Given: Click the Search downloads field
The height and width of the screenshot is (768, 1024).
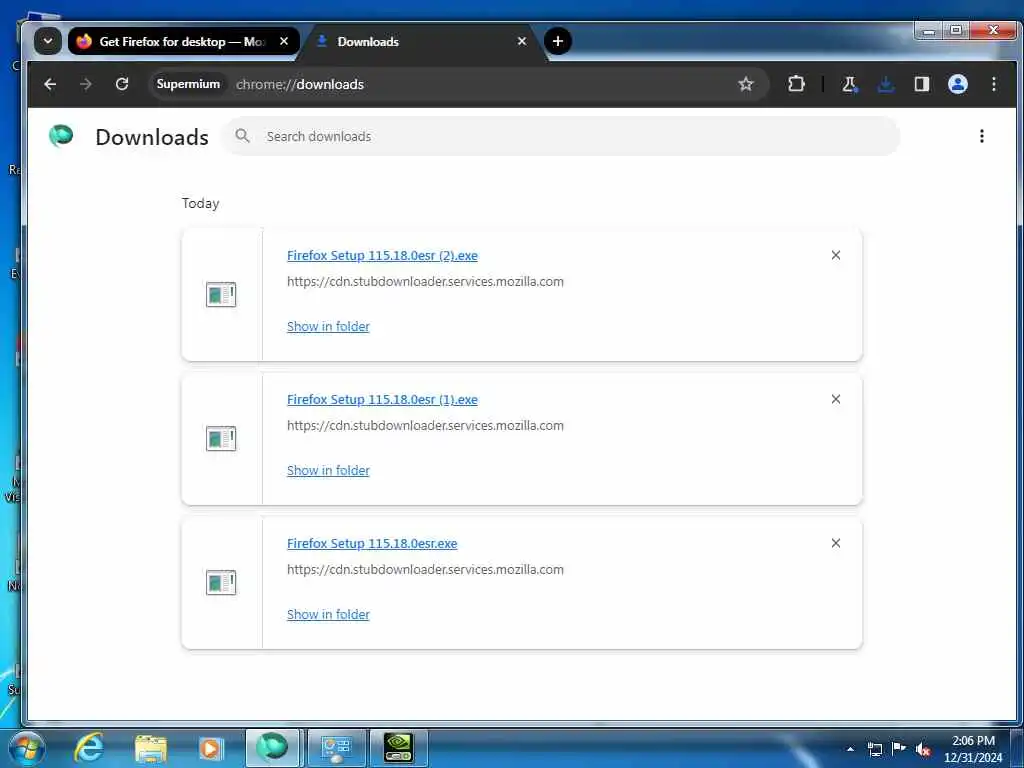Looking at the screenshot, I should [560, 136].
